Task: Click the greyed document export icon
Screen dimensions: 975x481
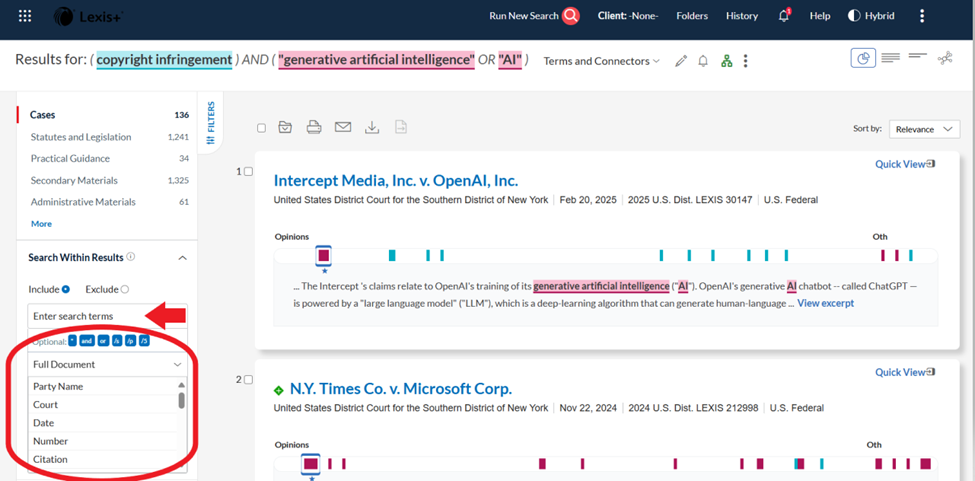Action: pos(400,127)
